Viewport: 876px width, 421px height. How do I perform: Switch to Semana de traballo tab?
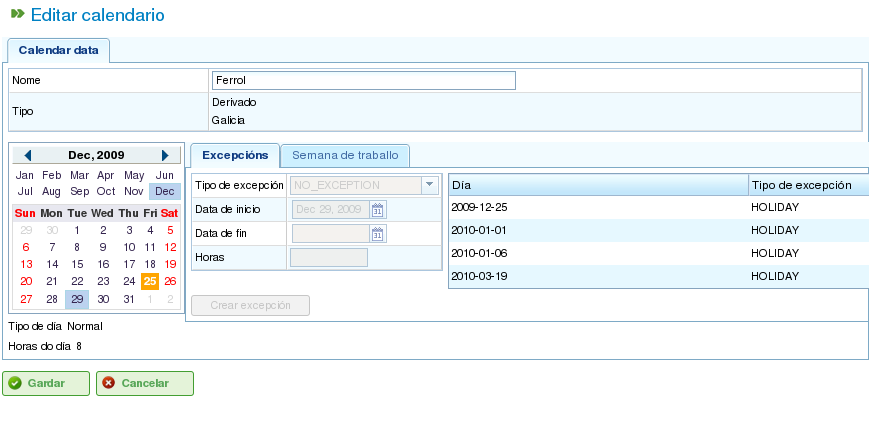click(x=345, y=155)
